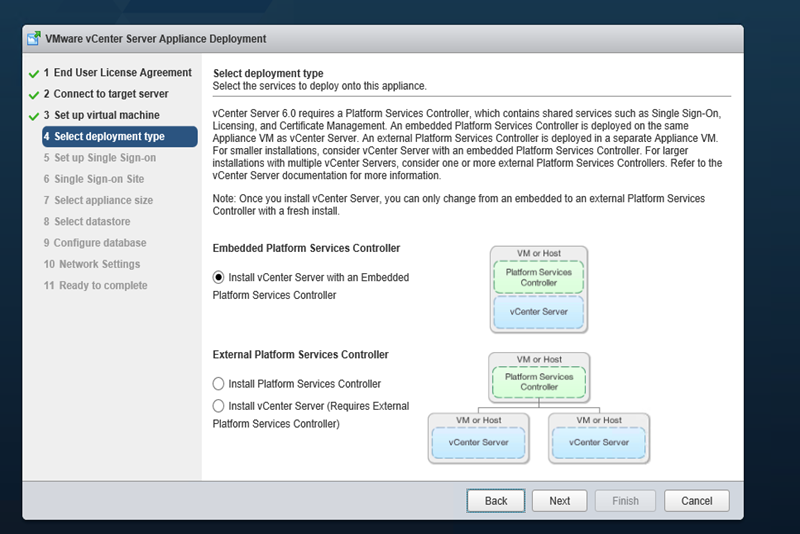Cancel the appliance deployment

[696, 501]
